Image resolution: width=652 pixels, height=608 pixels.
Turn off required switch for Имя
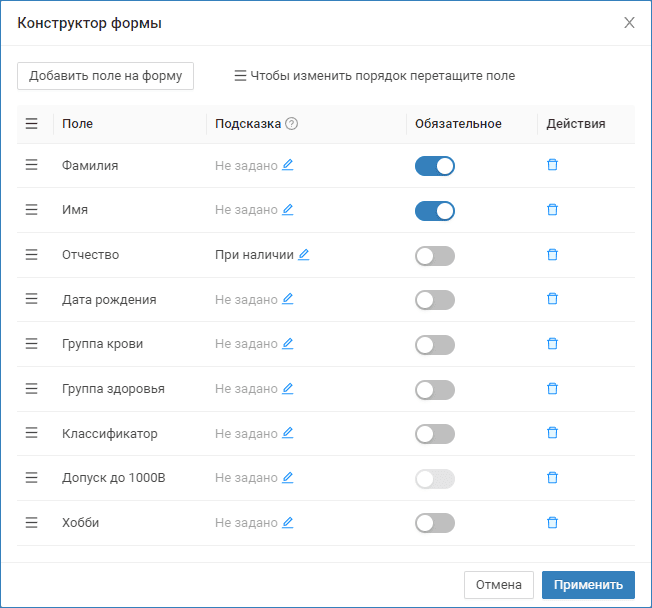[x=435, y=211]
